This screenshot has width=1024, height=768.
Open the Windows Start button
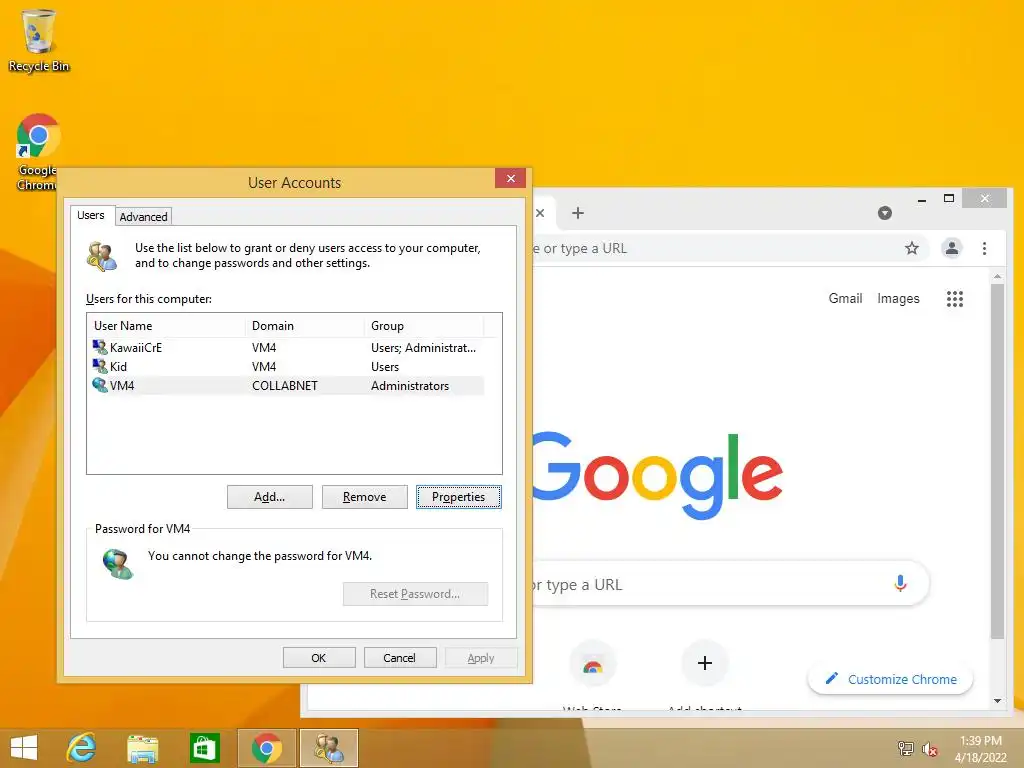pos(24,748)
